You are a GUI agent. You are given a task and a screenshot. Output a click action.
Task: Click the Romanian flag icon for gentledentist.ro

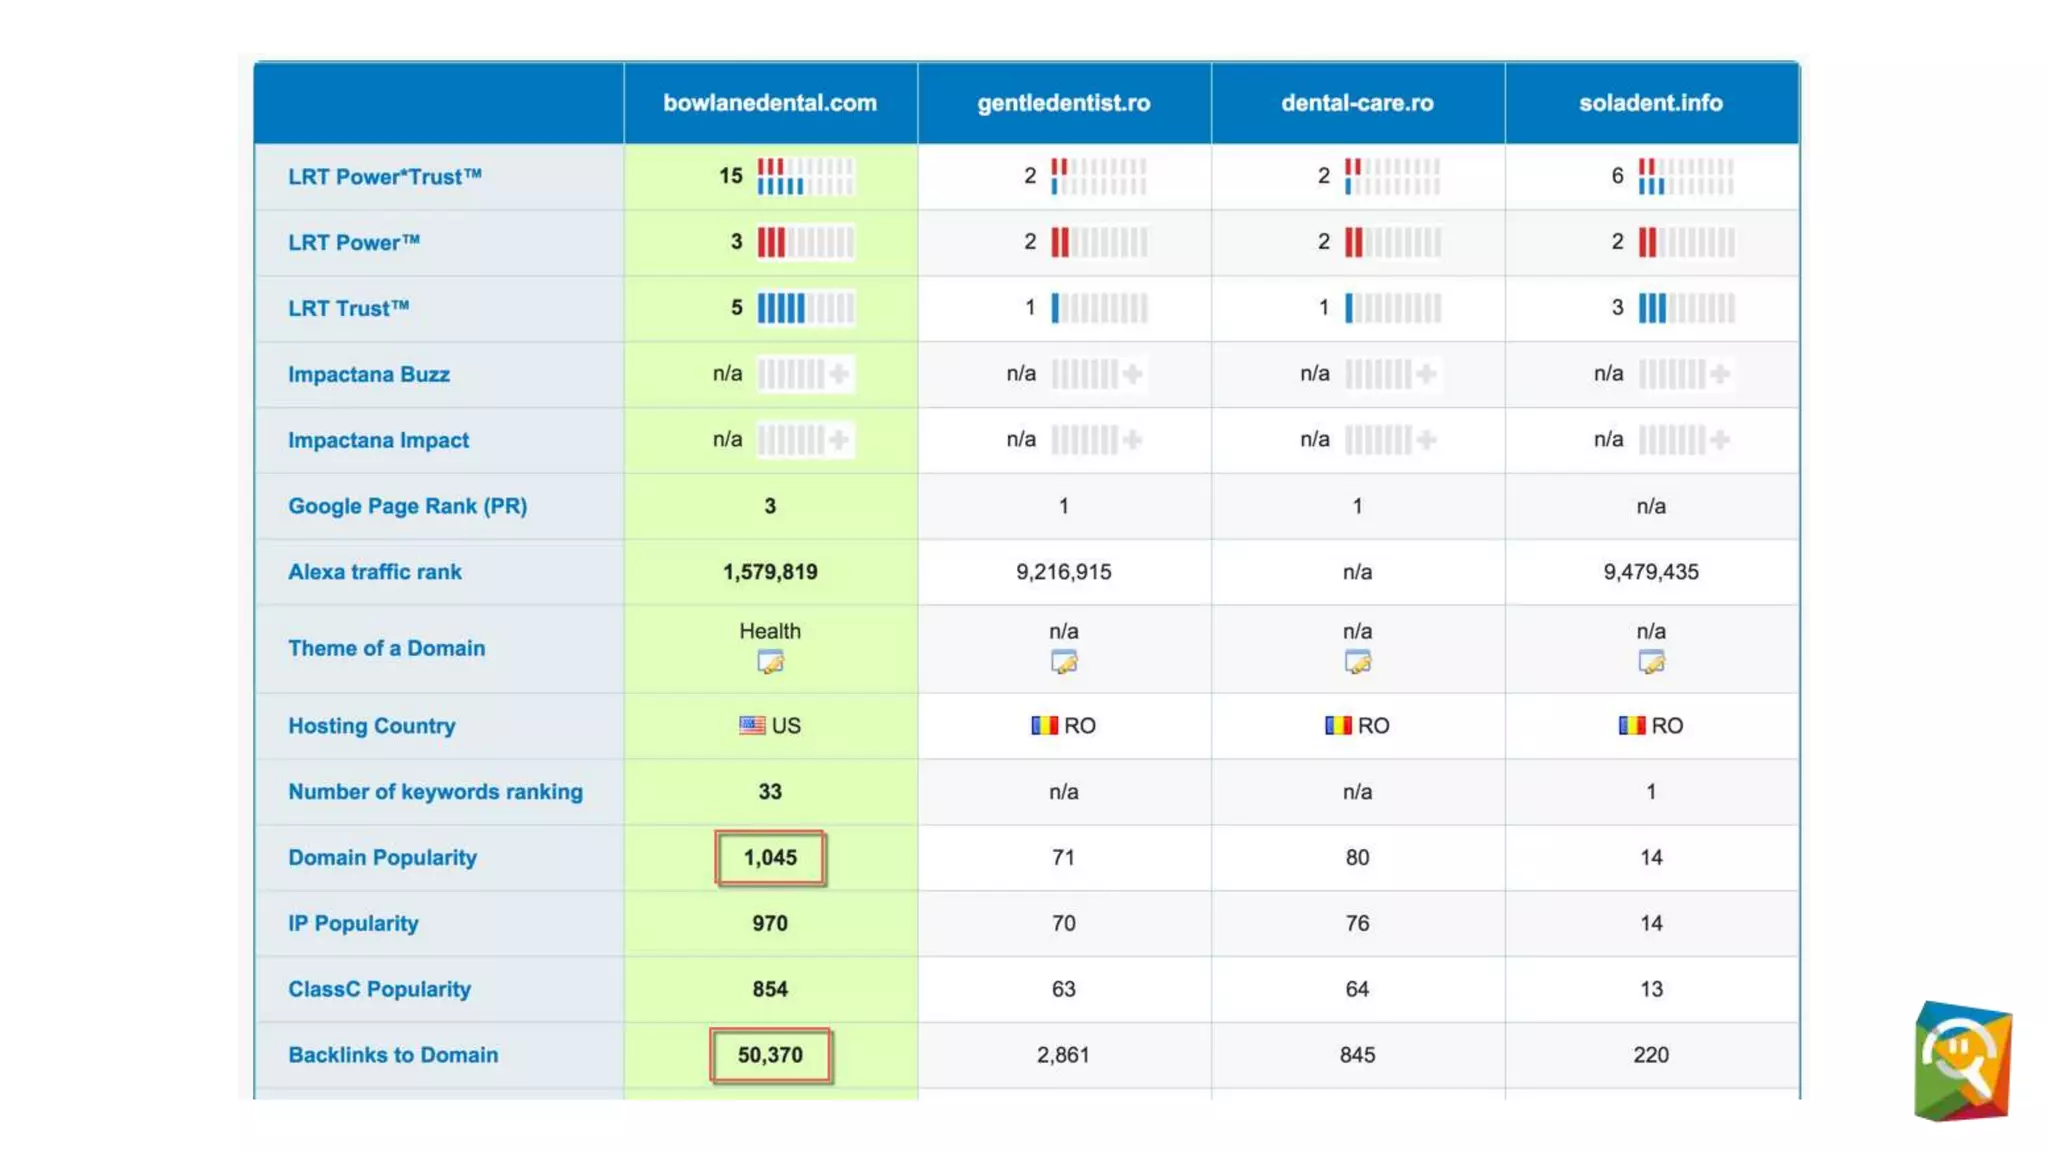[1044, 725]
